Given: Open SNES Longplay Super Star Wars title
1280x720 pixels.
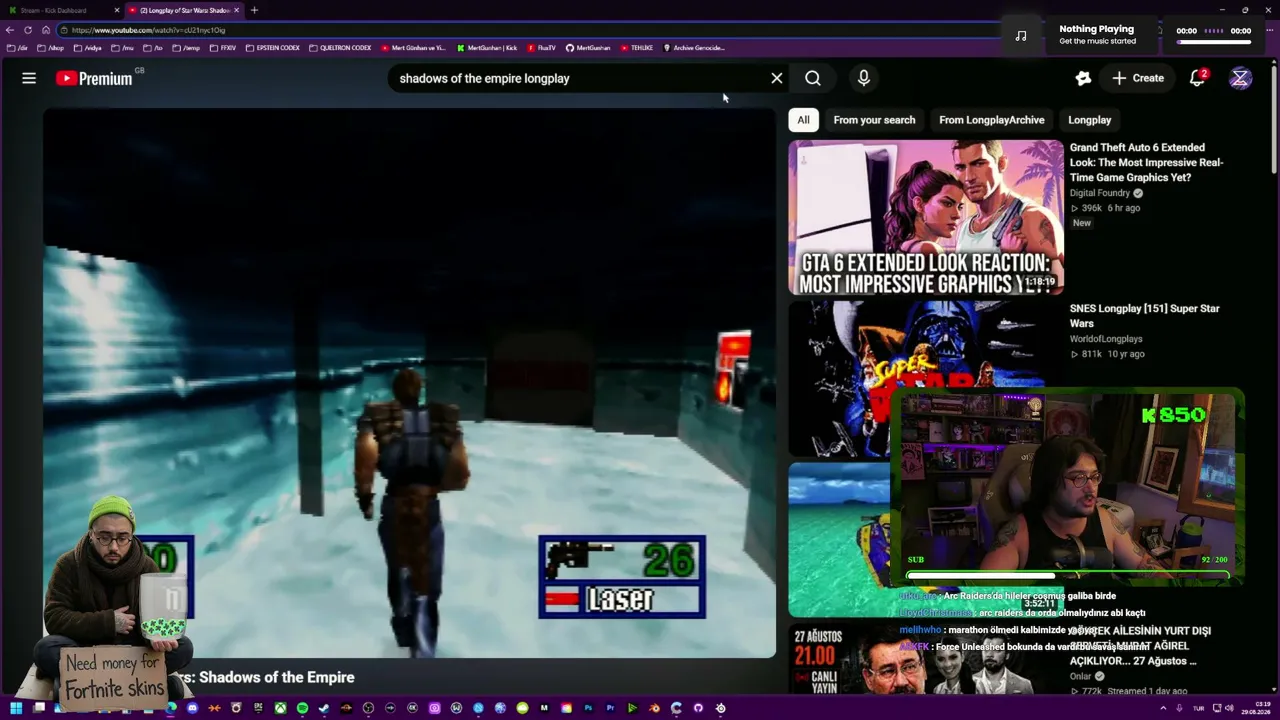Looking at the screenshot, I should pyautogui.click(x=1145, y=316).
